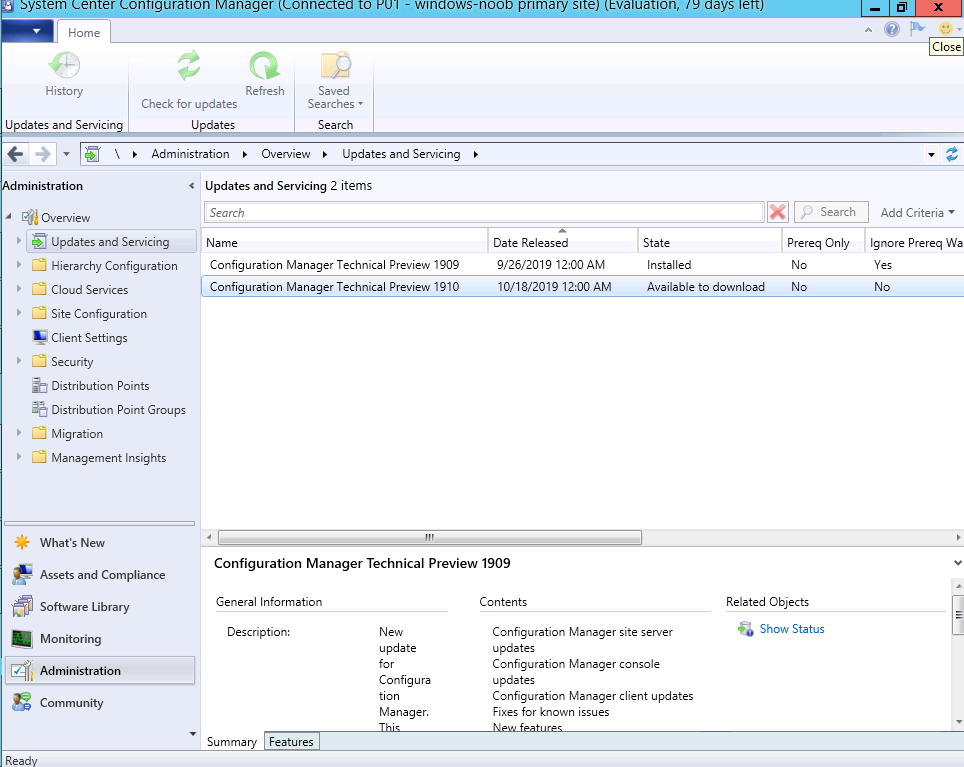Select the Technical Preview 1910 row

point(582,287)
